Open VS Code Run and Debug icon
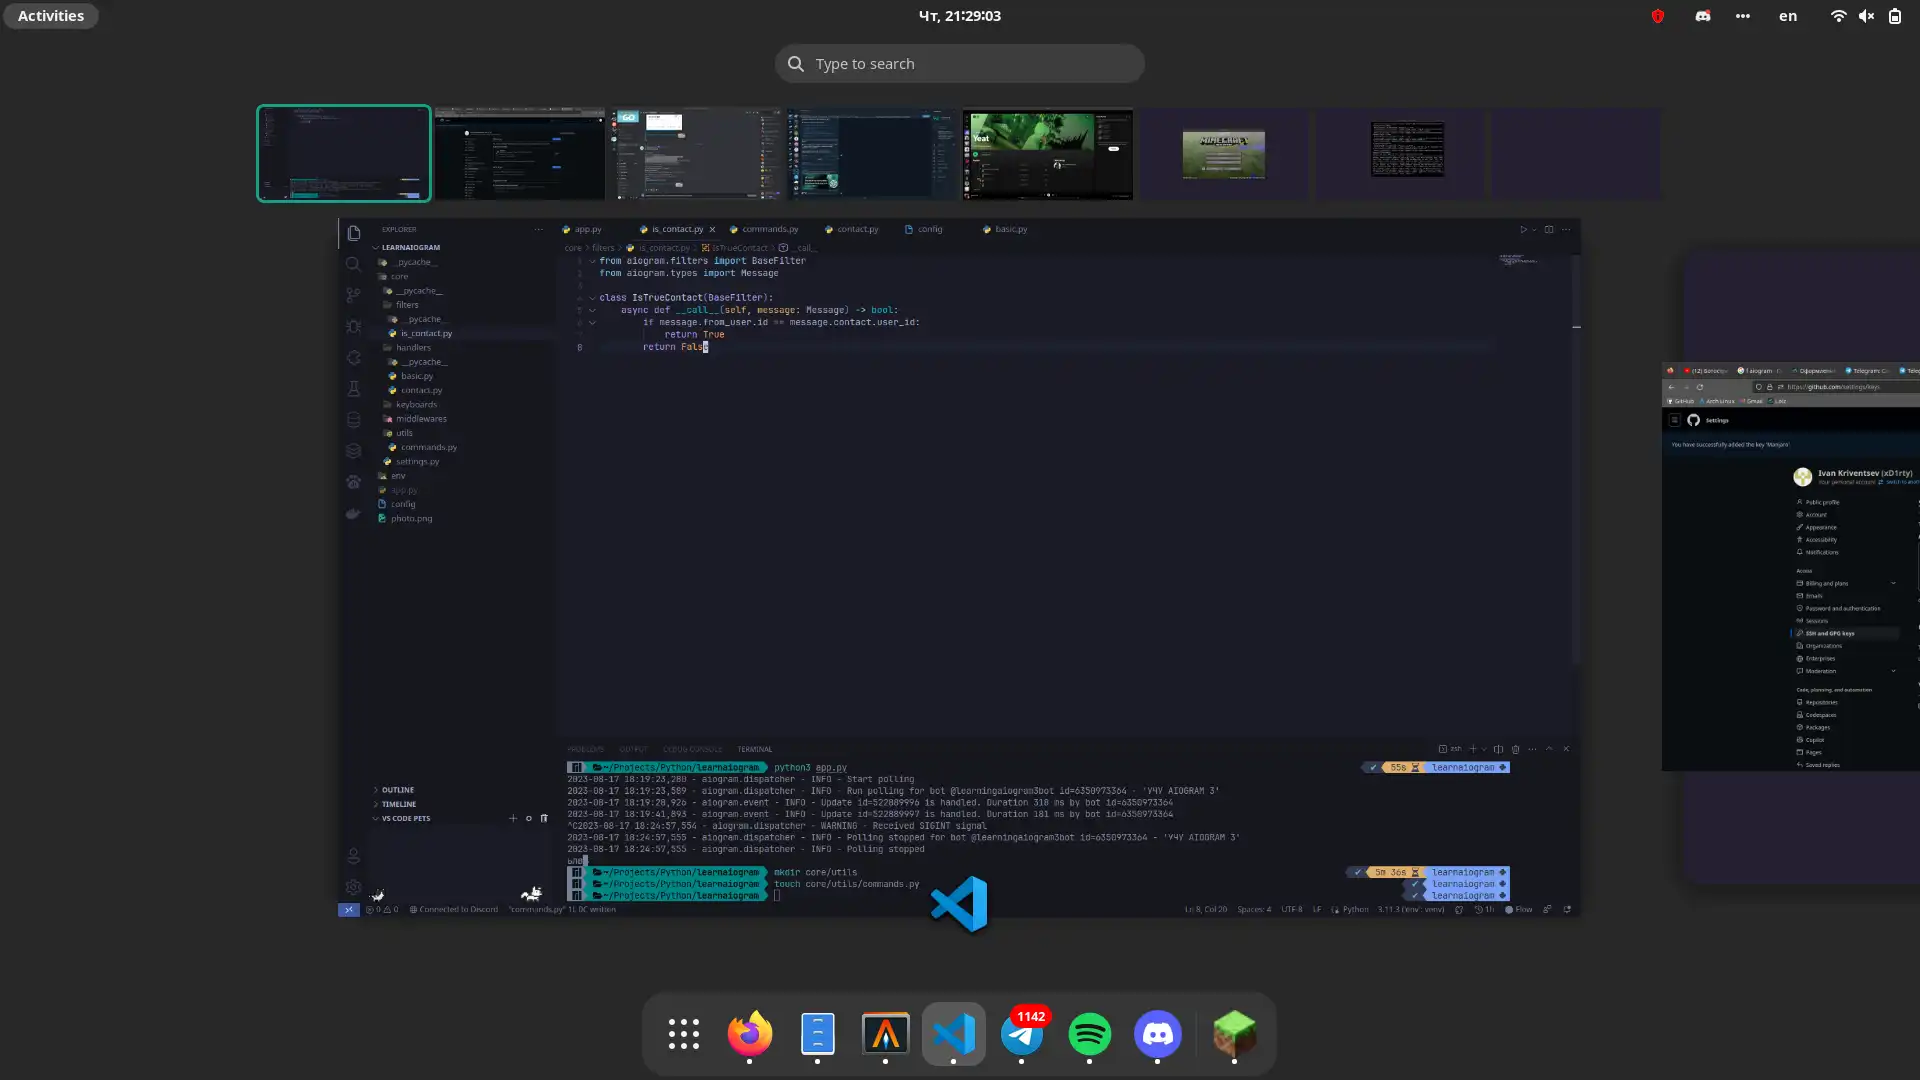This screenshot has width=1920, height=1080. tap(353, 326)
